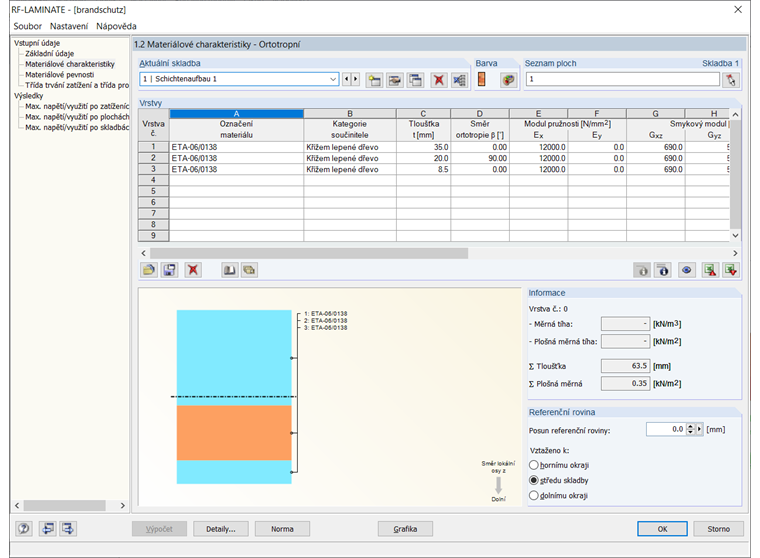Go to the next composition arrow
Image resolution: width=760 pixels, height=558 pixels.
355,79
